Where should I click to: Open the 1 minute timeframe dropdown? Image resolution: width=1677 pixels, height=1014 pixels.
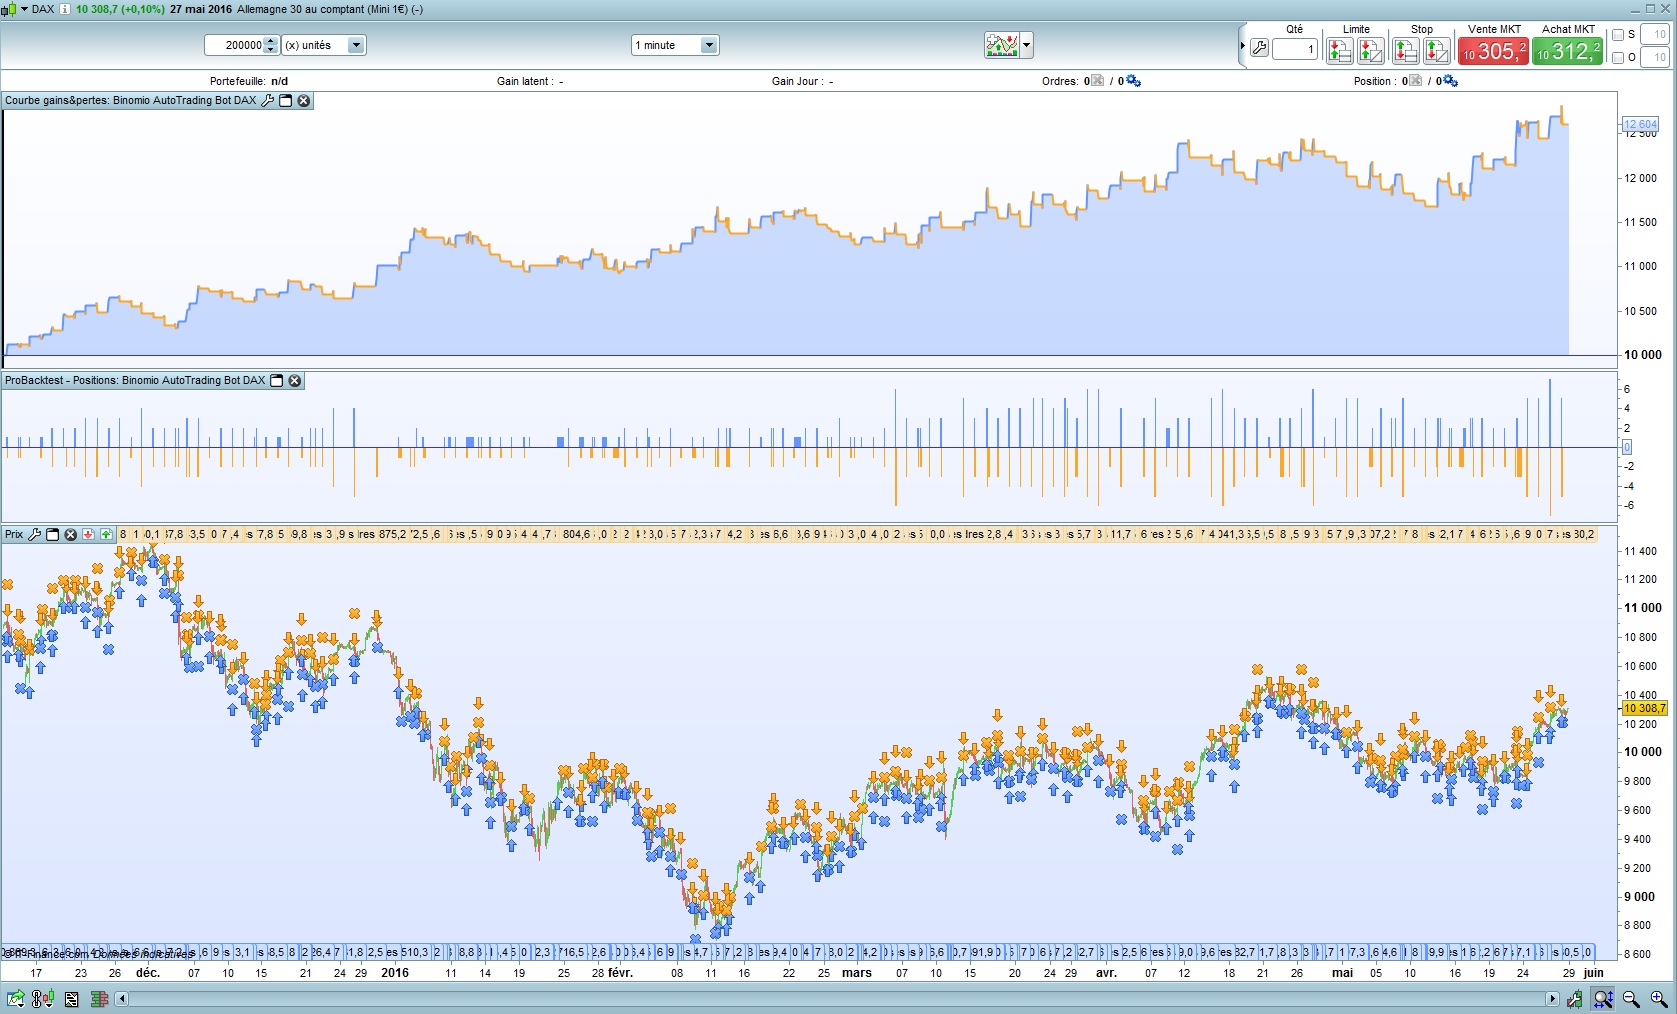[708, 45]
